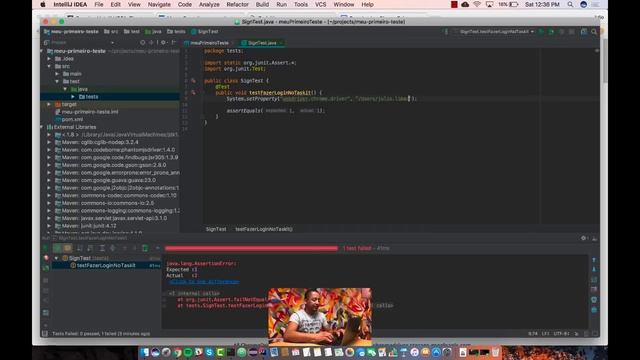Collapse the SignTest results node
Viewport: 640px width, 360px height.
point(57,258)
